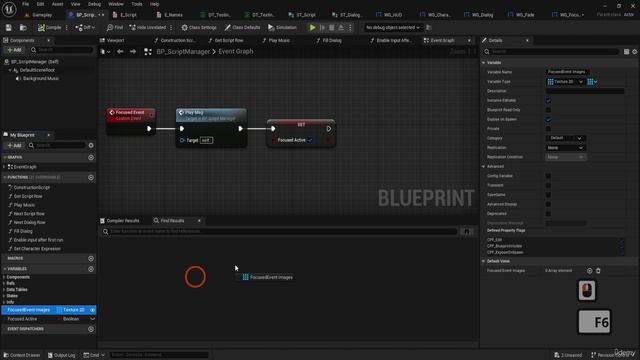Click the Browse to asset icon

[x=23, y=27]
